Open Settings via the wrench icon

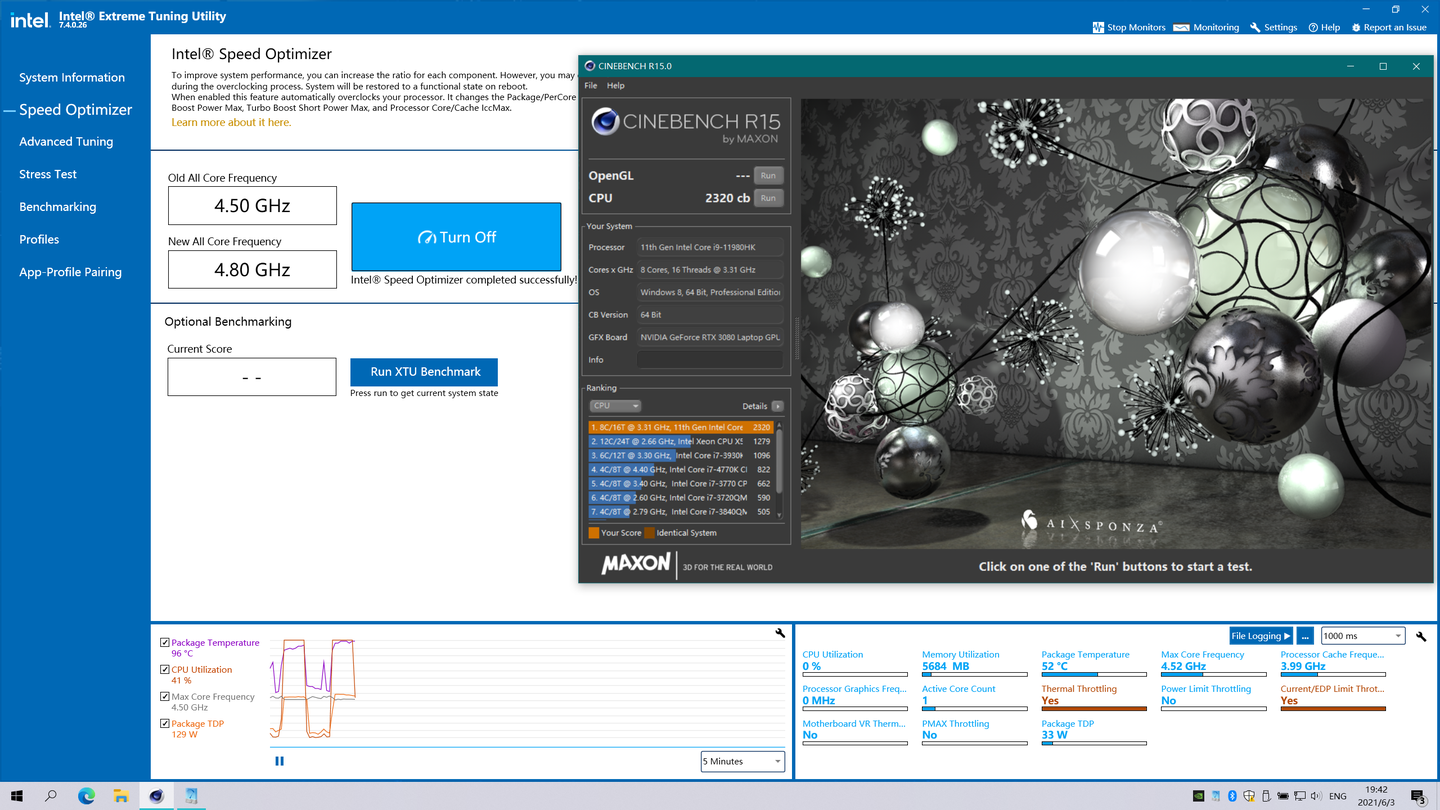(1253, 27)
